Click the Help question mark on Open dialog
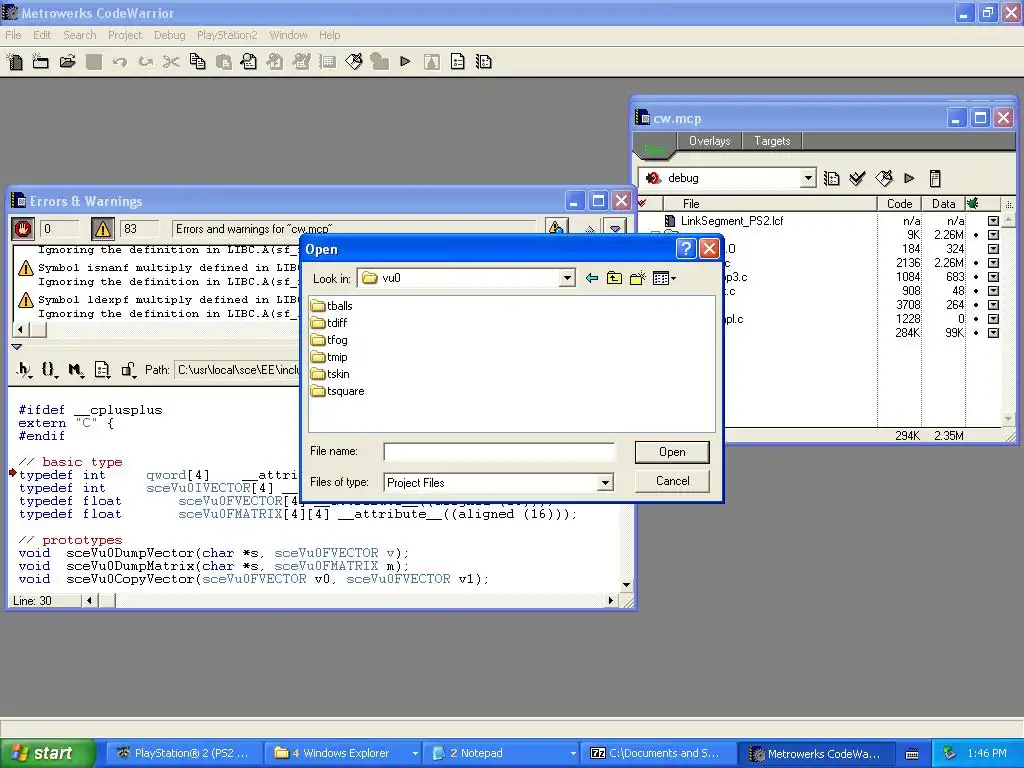1024x768 pixels. click(685, 249)
